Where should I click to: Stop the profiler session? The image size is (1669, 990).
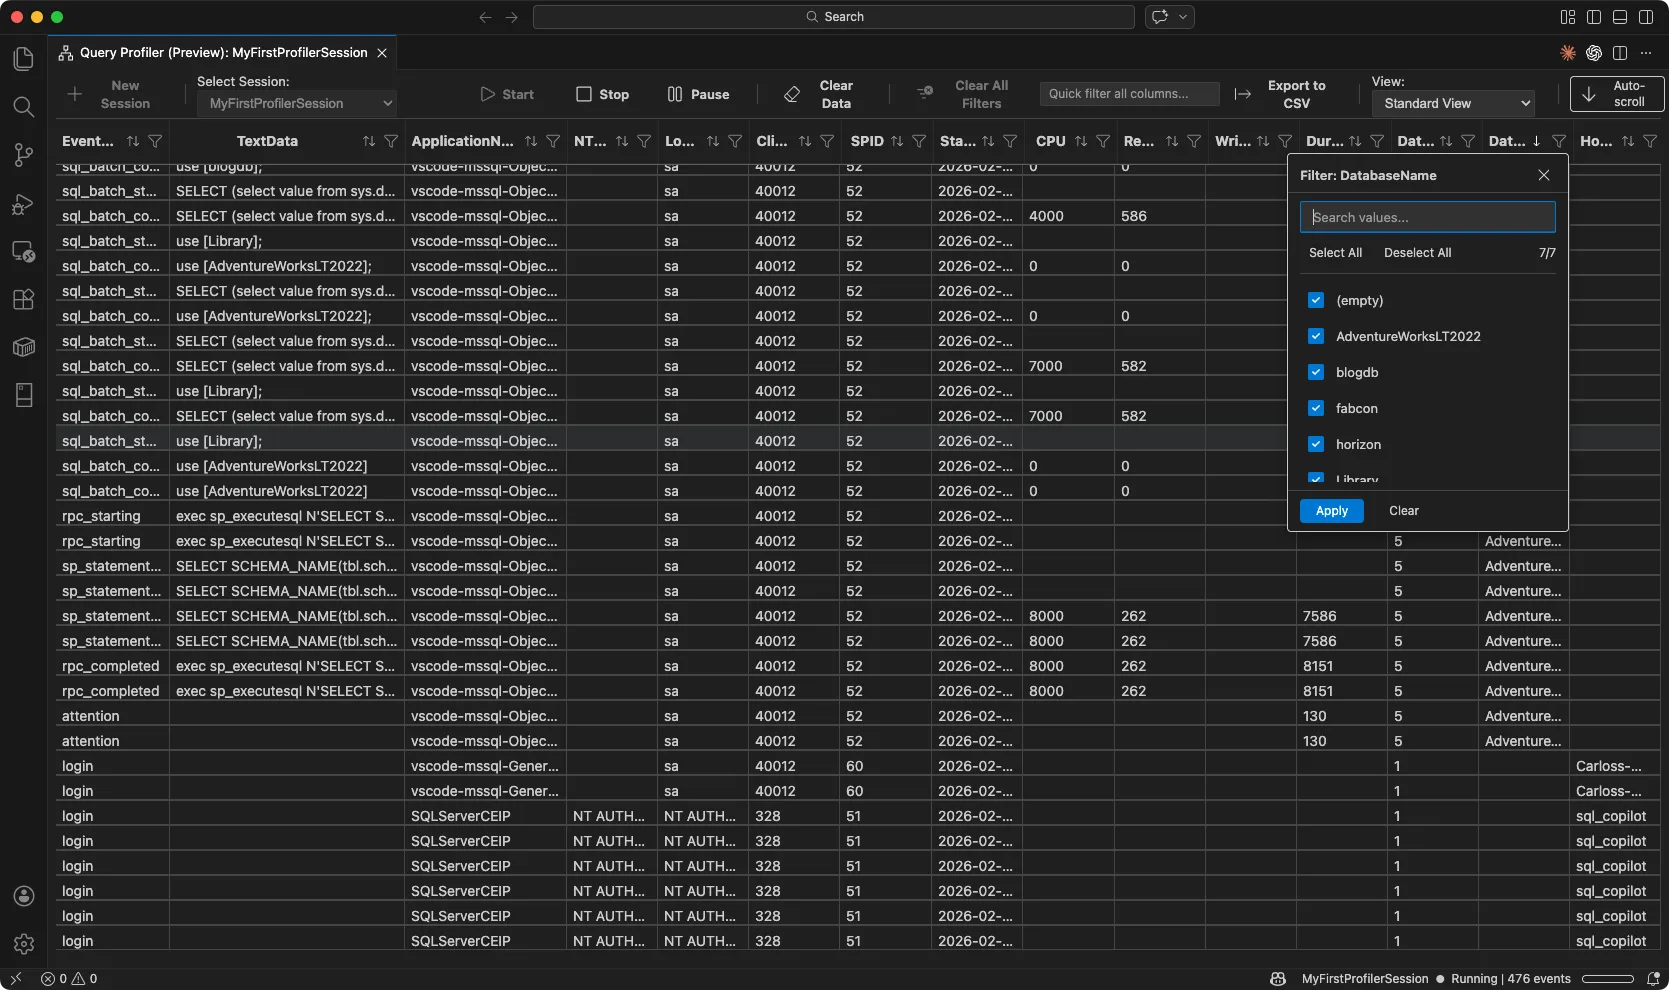click(602, 94)
